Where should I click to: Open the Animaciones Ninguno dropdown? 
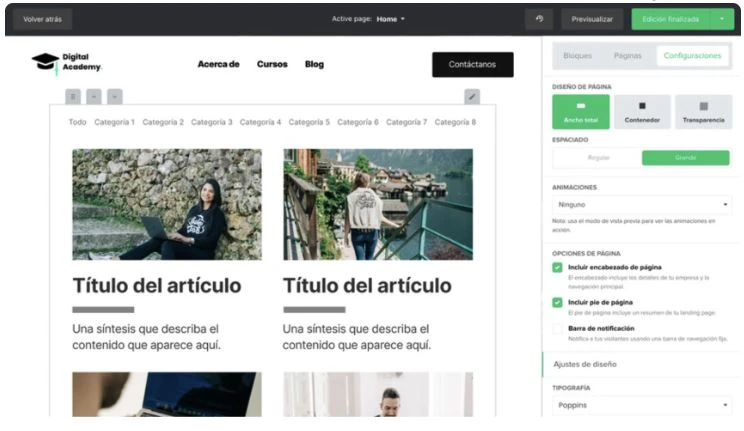coord(642,205)
